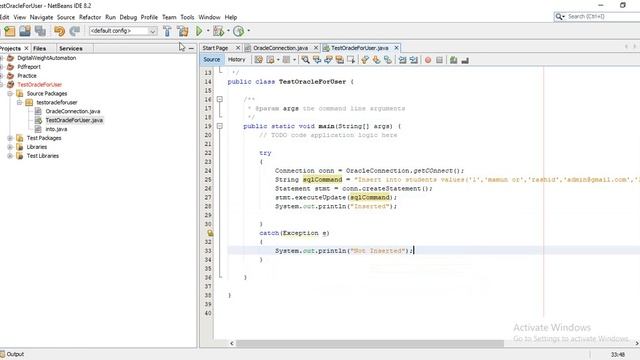The image size is (640, 360).
Task: Go to Previous Bookmark icon
Action: [365, 60]
